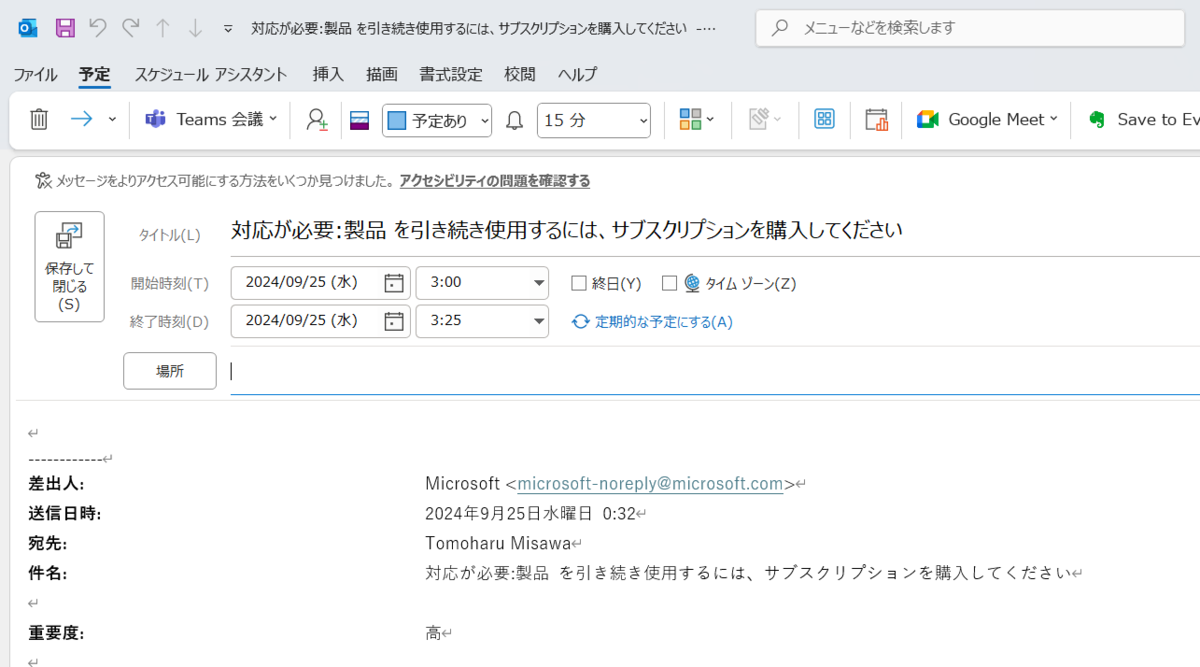
Task: Open the ファイル tab
Action: click(35, 74)
